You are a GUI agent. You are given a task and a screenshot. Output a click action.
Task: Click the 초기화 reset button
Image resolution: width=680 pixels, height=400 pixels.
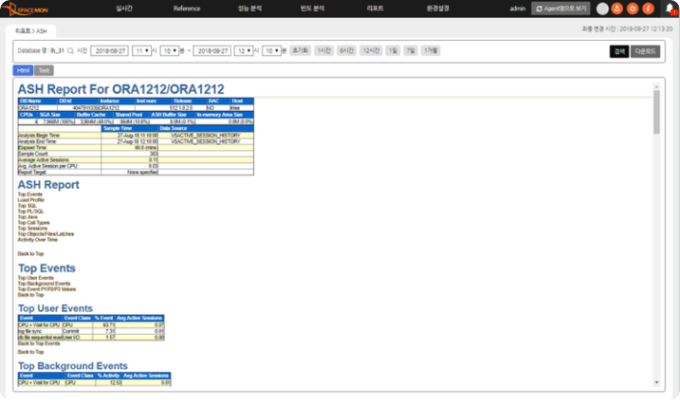[x=300, y=51]
